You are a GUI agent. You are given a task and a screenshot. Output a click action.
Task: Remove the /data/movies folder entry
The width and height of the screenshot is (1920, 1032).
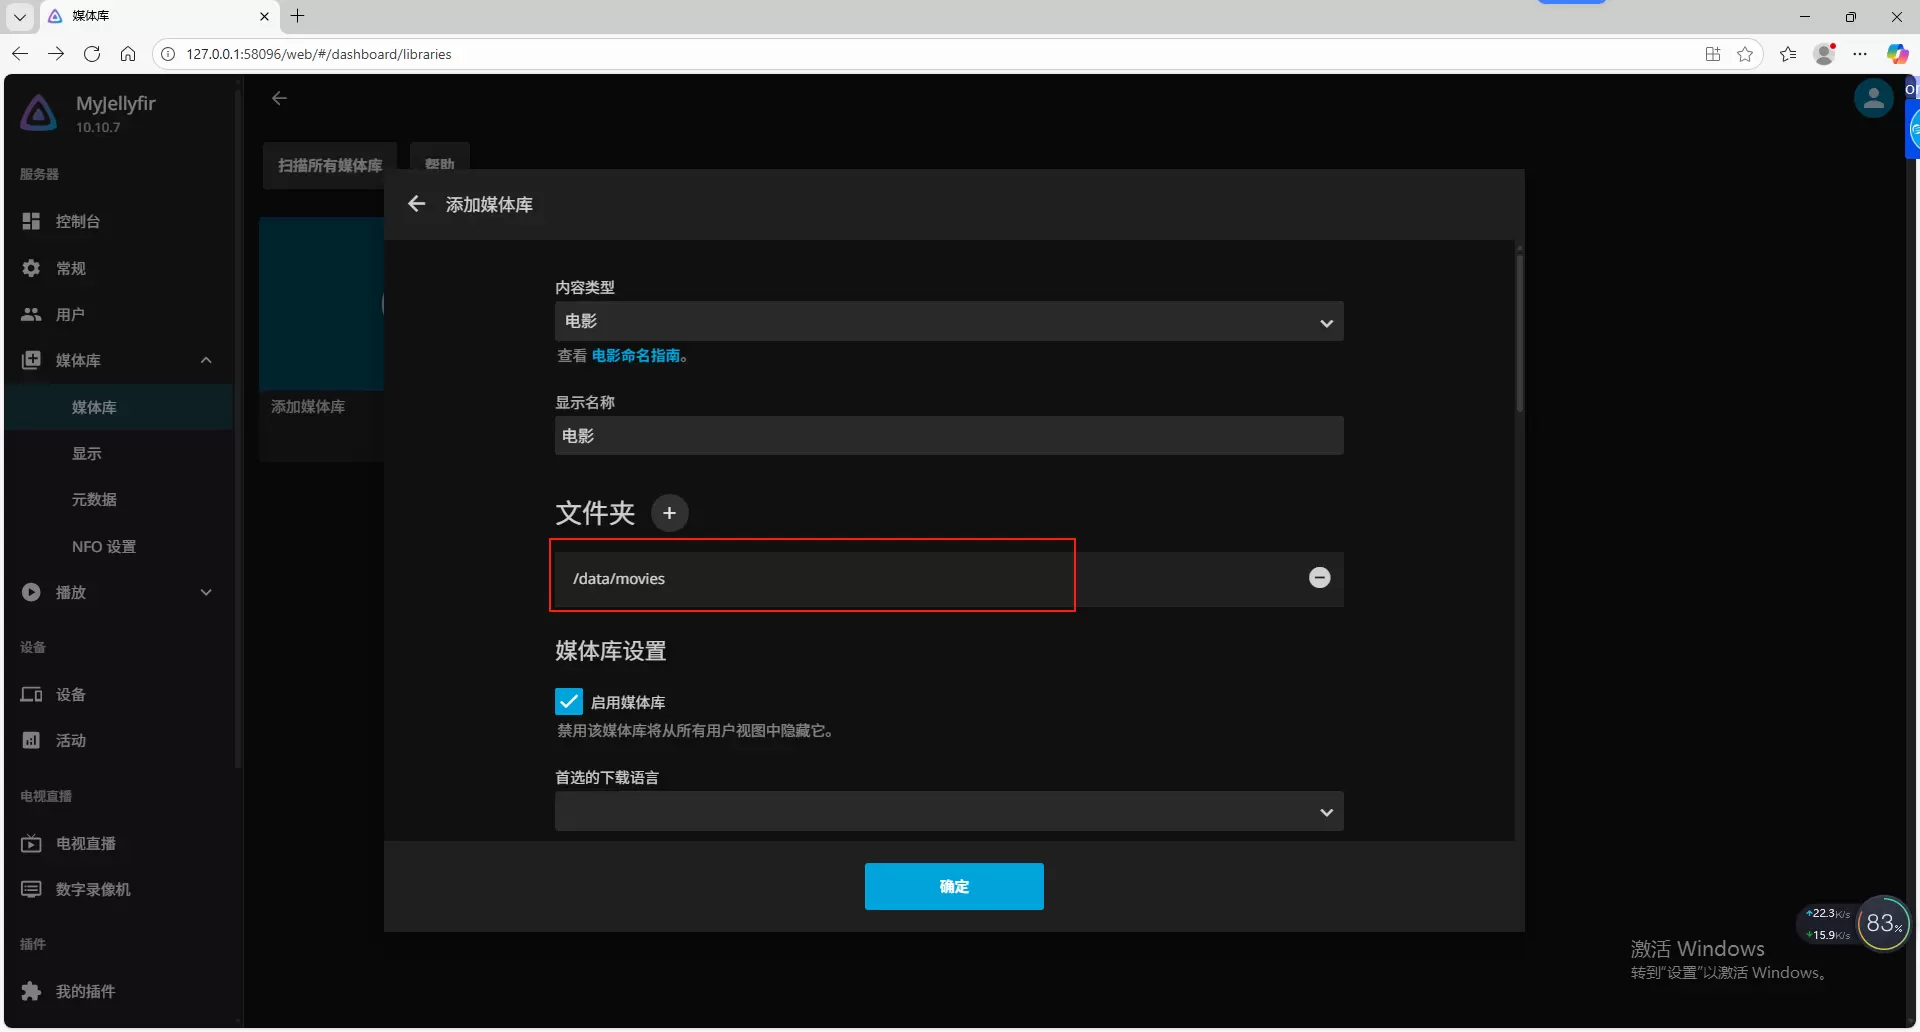[x=1319, y=578]
